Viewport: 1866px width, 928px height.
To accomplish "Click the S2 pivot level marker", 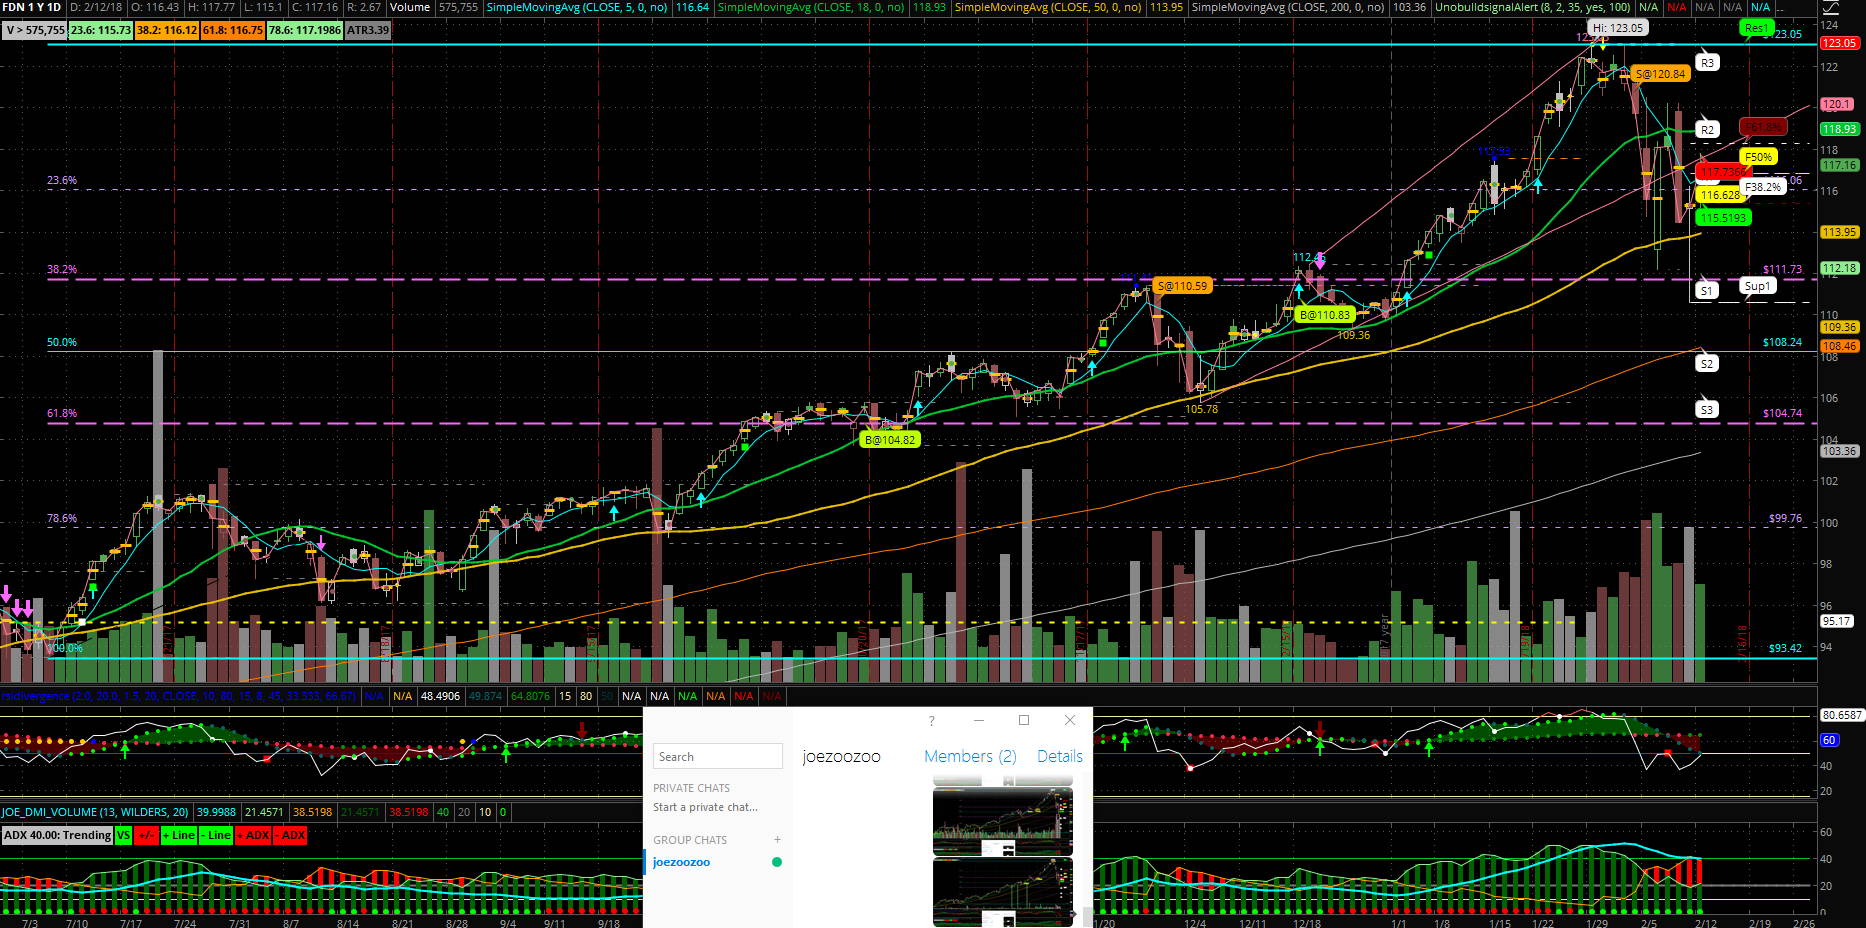I will [x=1707, y=364].
